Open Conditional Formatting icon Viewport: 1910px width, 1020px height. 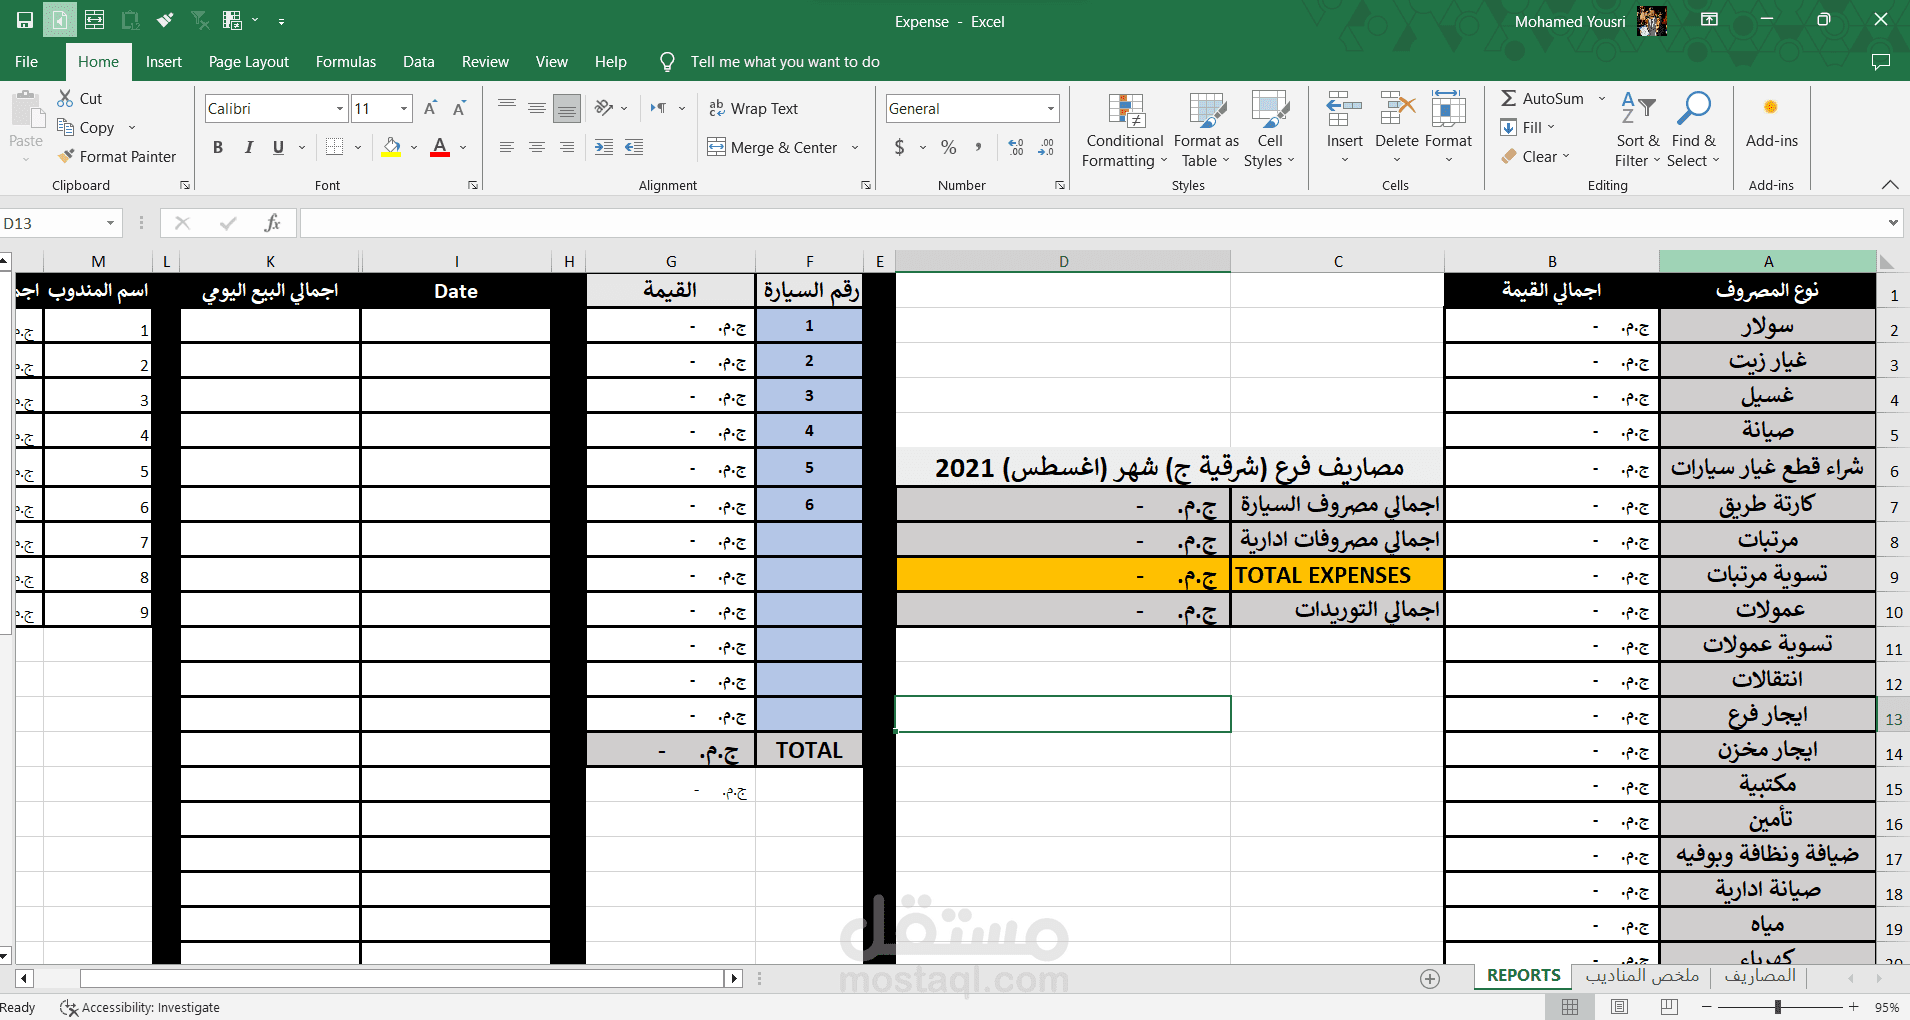(1126, 110)
